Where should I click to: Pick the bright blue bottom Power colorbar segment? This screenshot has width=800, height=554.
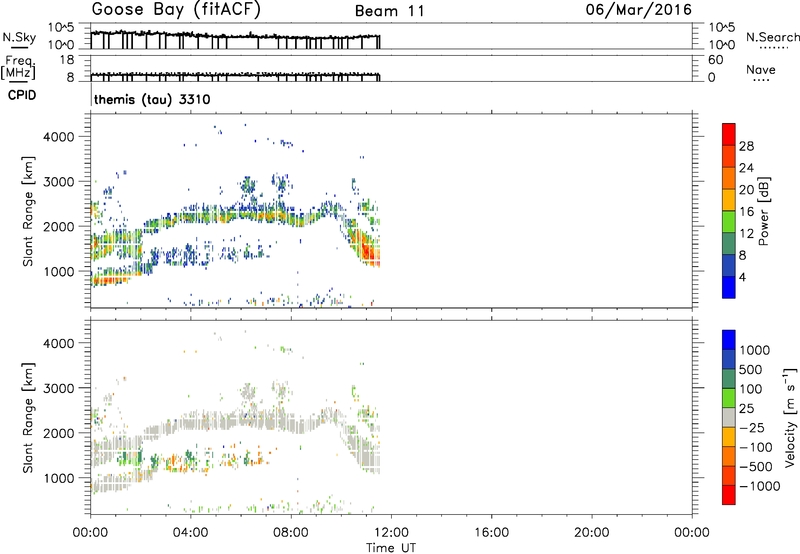pyautogui.click(x=729, y=287)
